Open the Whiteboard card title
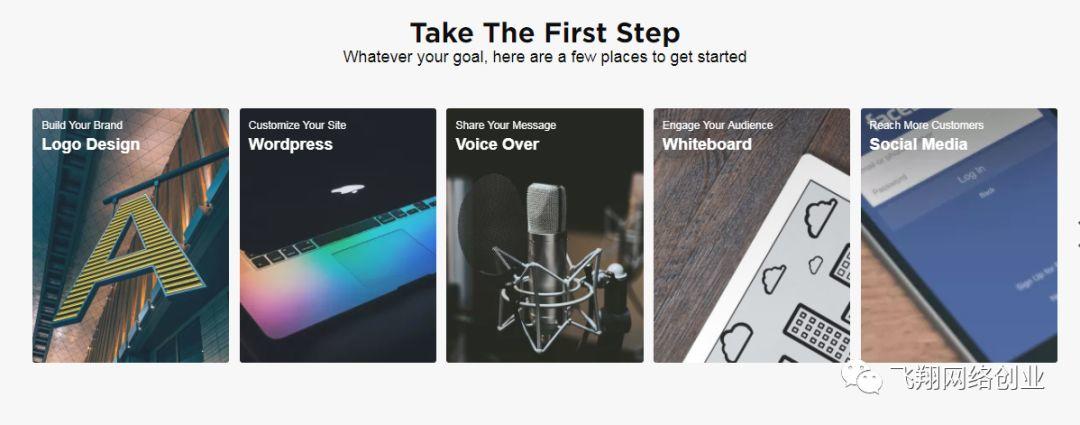The height and width of the screenshot is (425, 1080). (707, 144)
